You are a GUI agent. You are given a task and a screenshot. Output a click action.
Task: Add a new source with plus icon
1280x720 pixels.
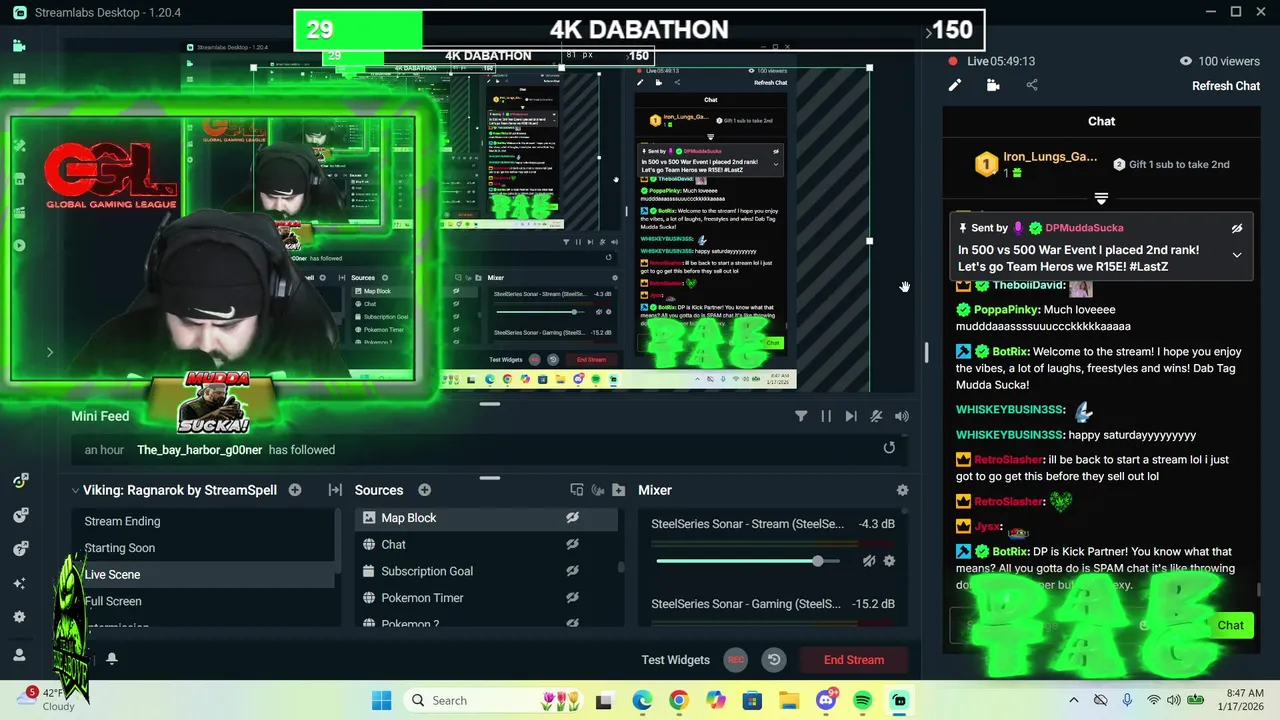(x=424, y=490)
